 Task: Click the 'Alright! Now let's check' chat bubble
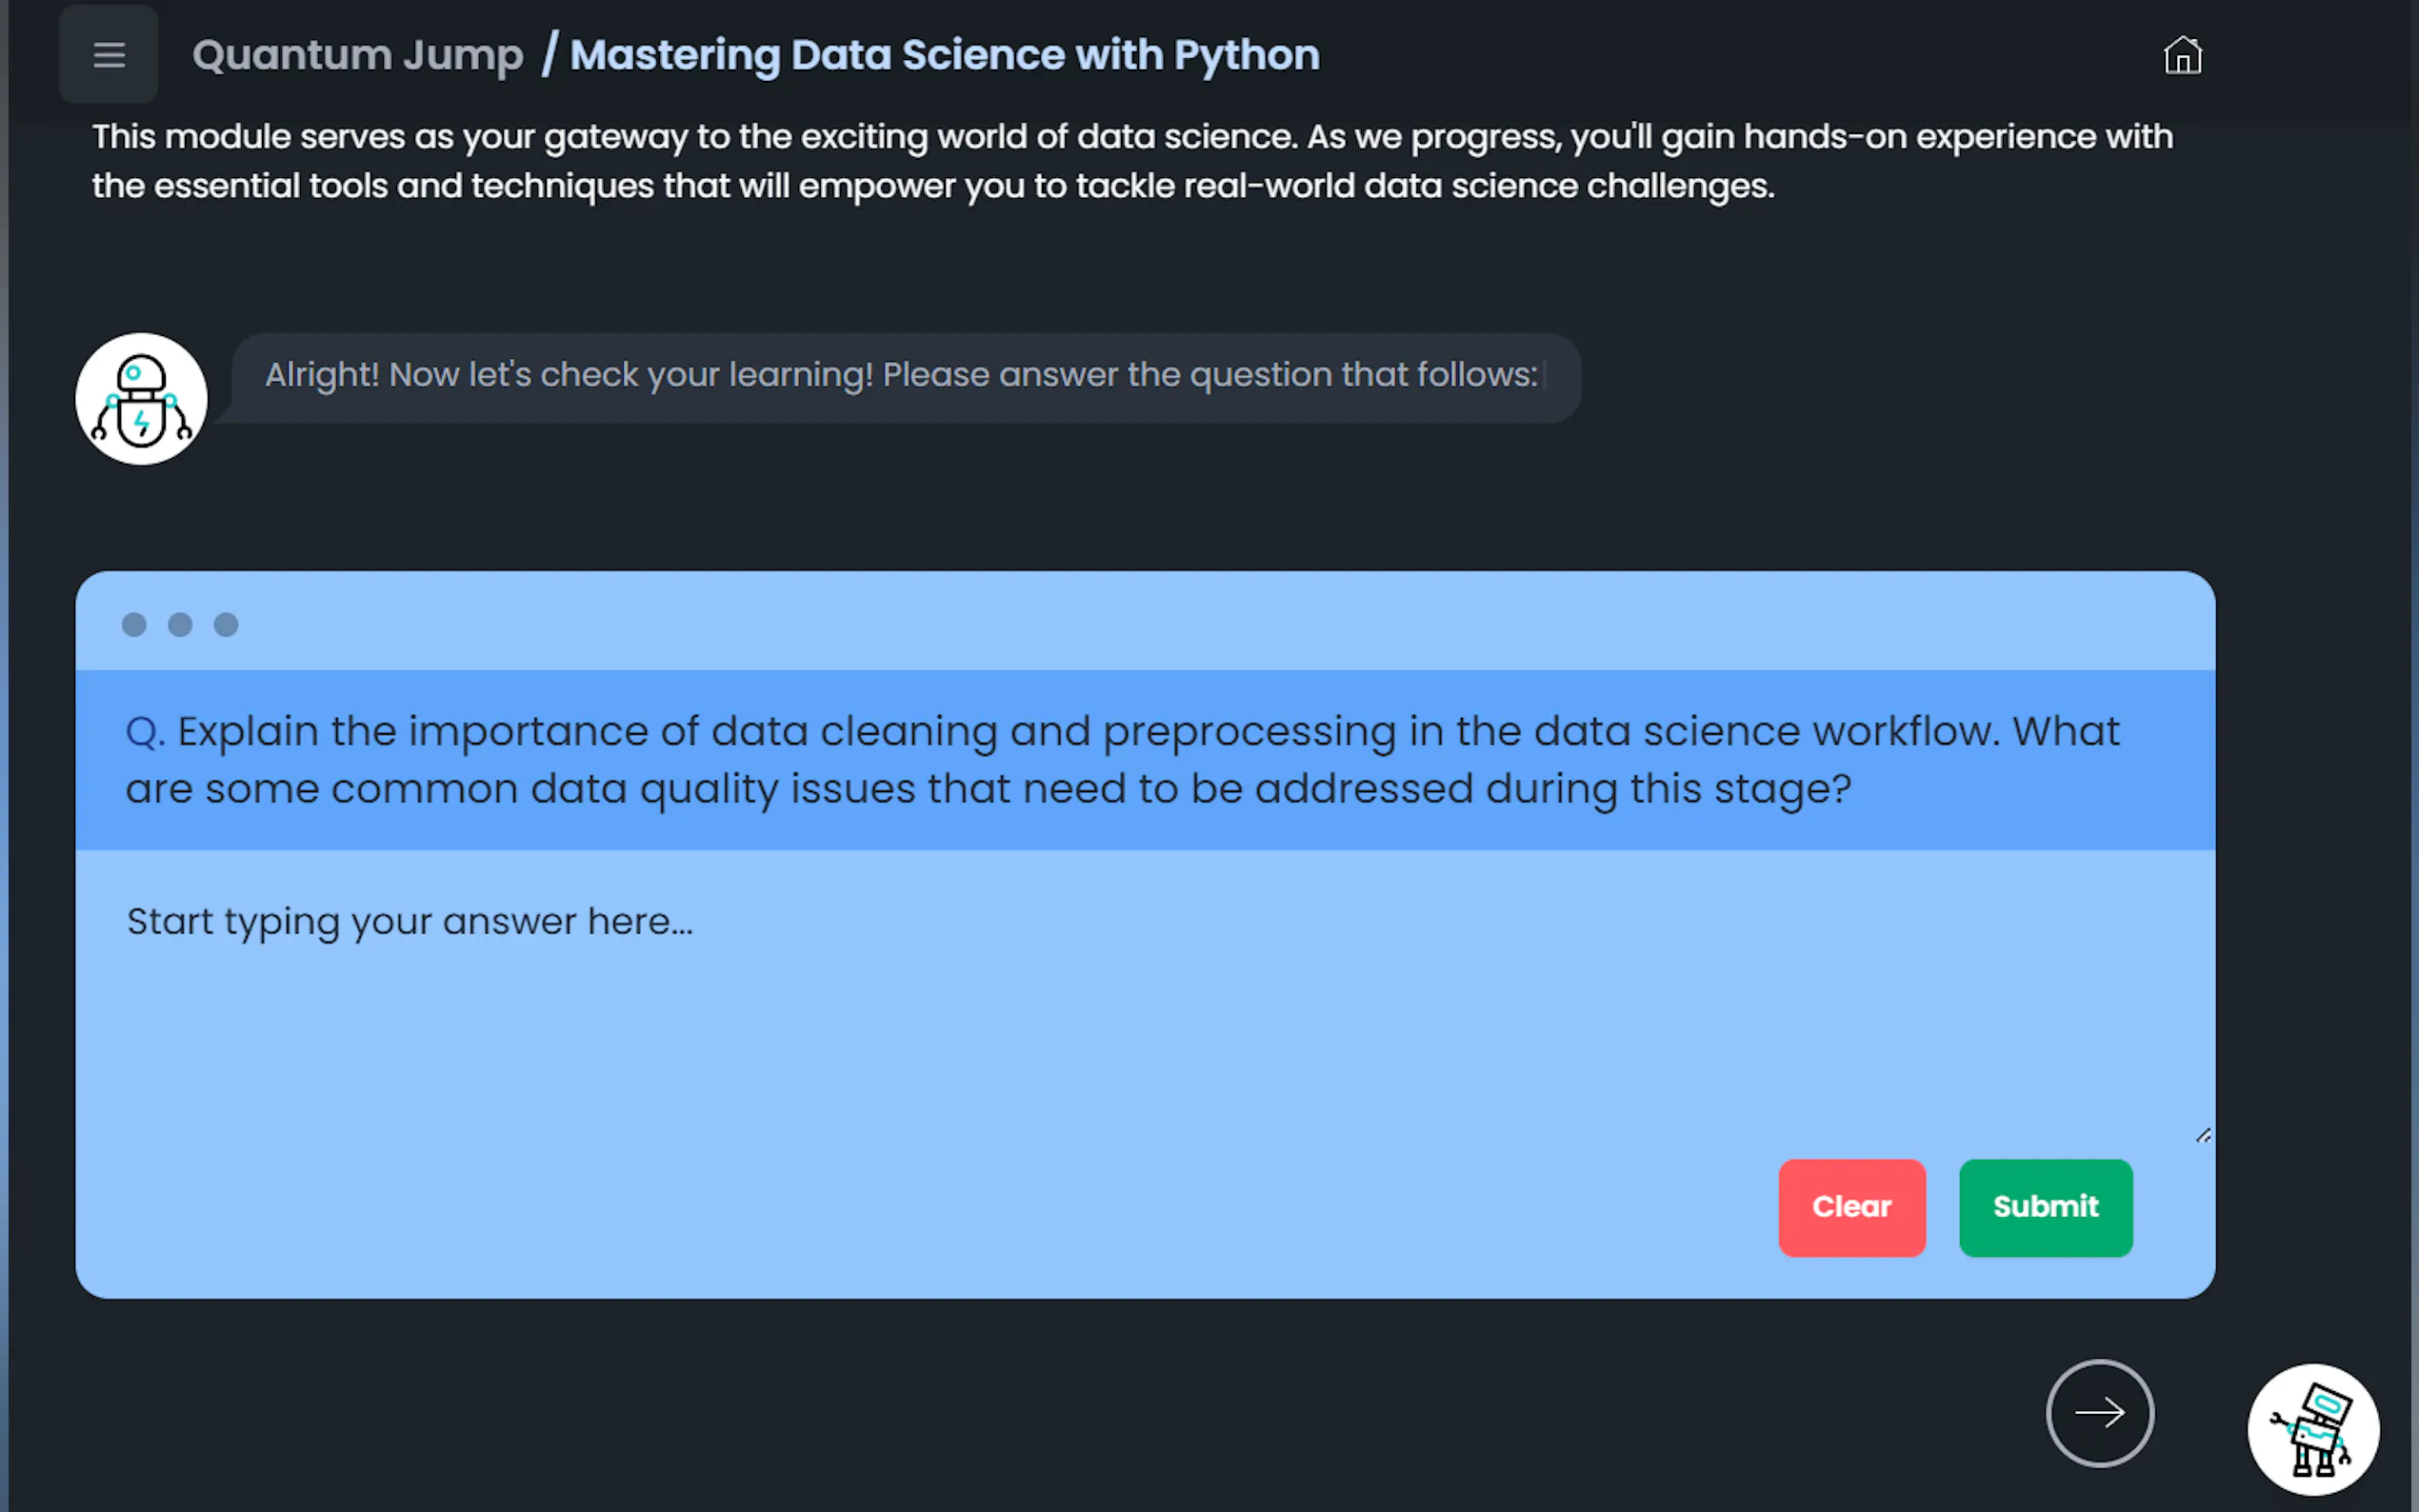pos(900,376)
